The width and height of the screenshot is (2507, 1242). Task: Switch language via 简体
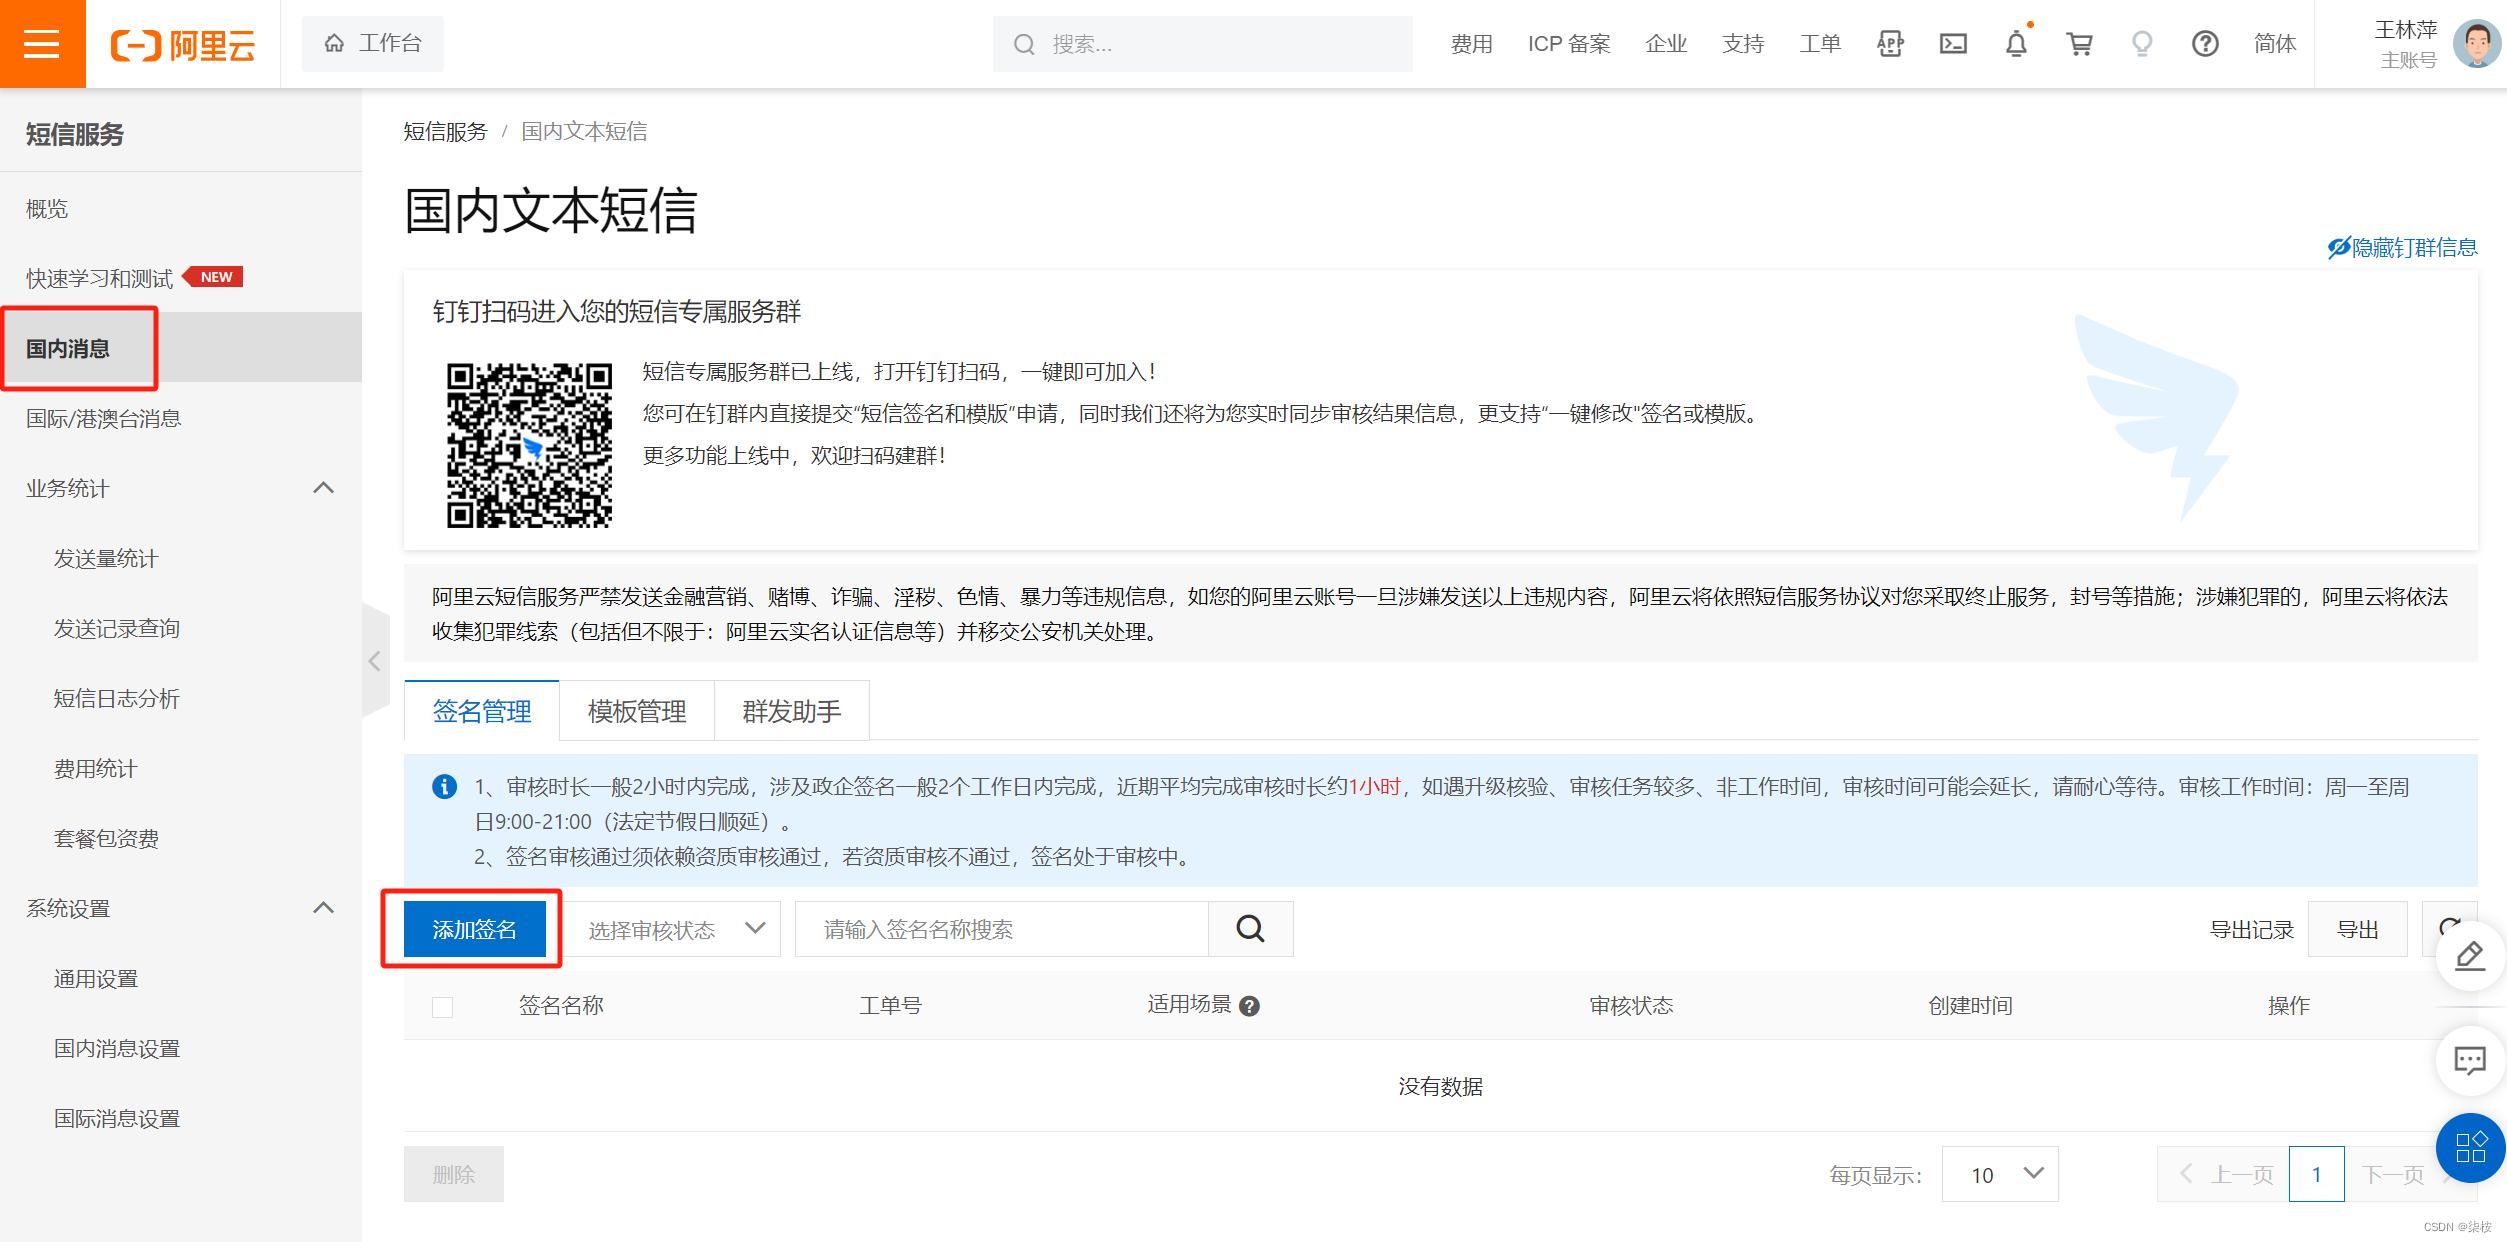click(x=2275, y=44)
